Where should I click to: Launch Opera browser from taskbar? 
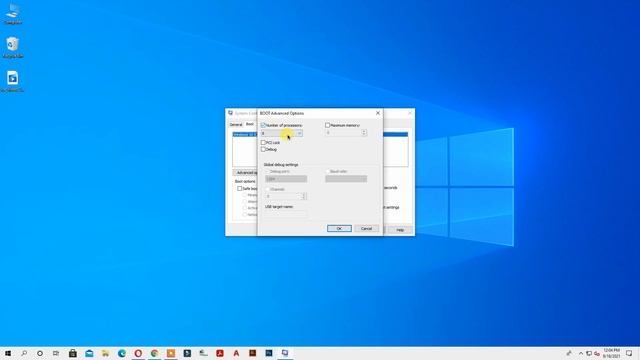point(138,353)
